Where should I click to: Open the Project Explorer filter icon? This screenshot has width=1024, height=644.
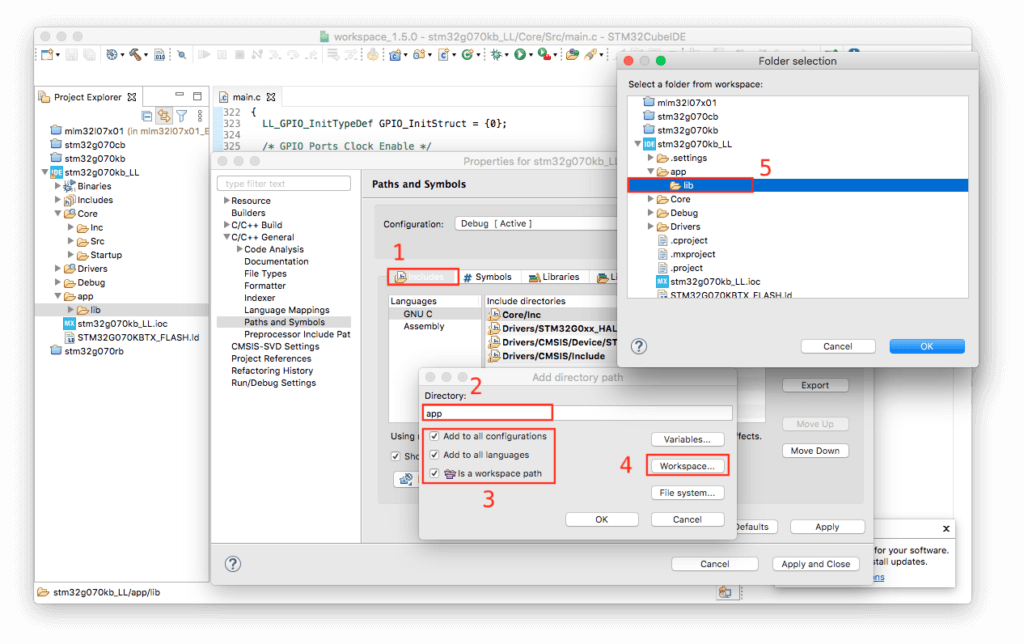click(x=182, y=116)
